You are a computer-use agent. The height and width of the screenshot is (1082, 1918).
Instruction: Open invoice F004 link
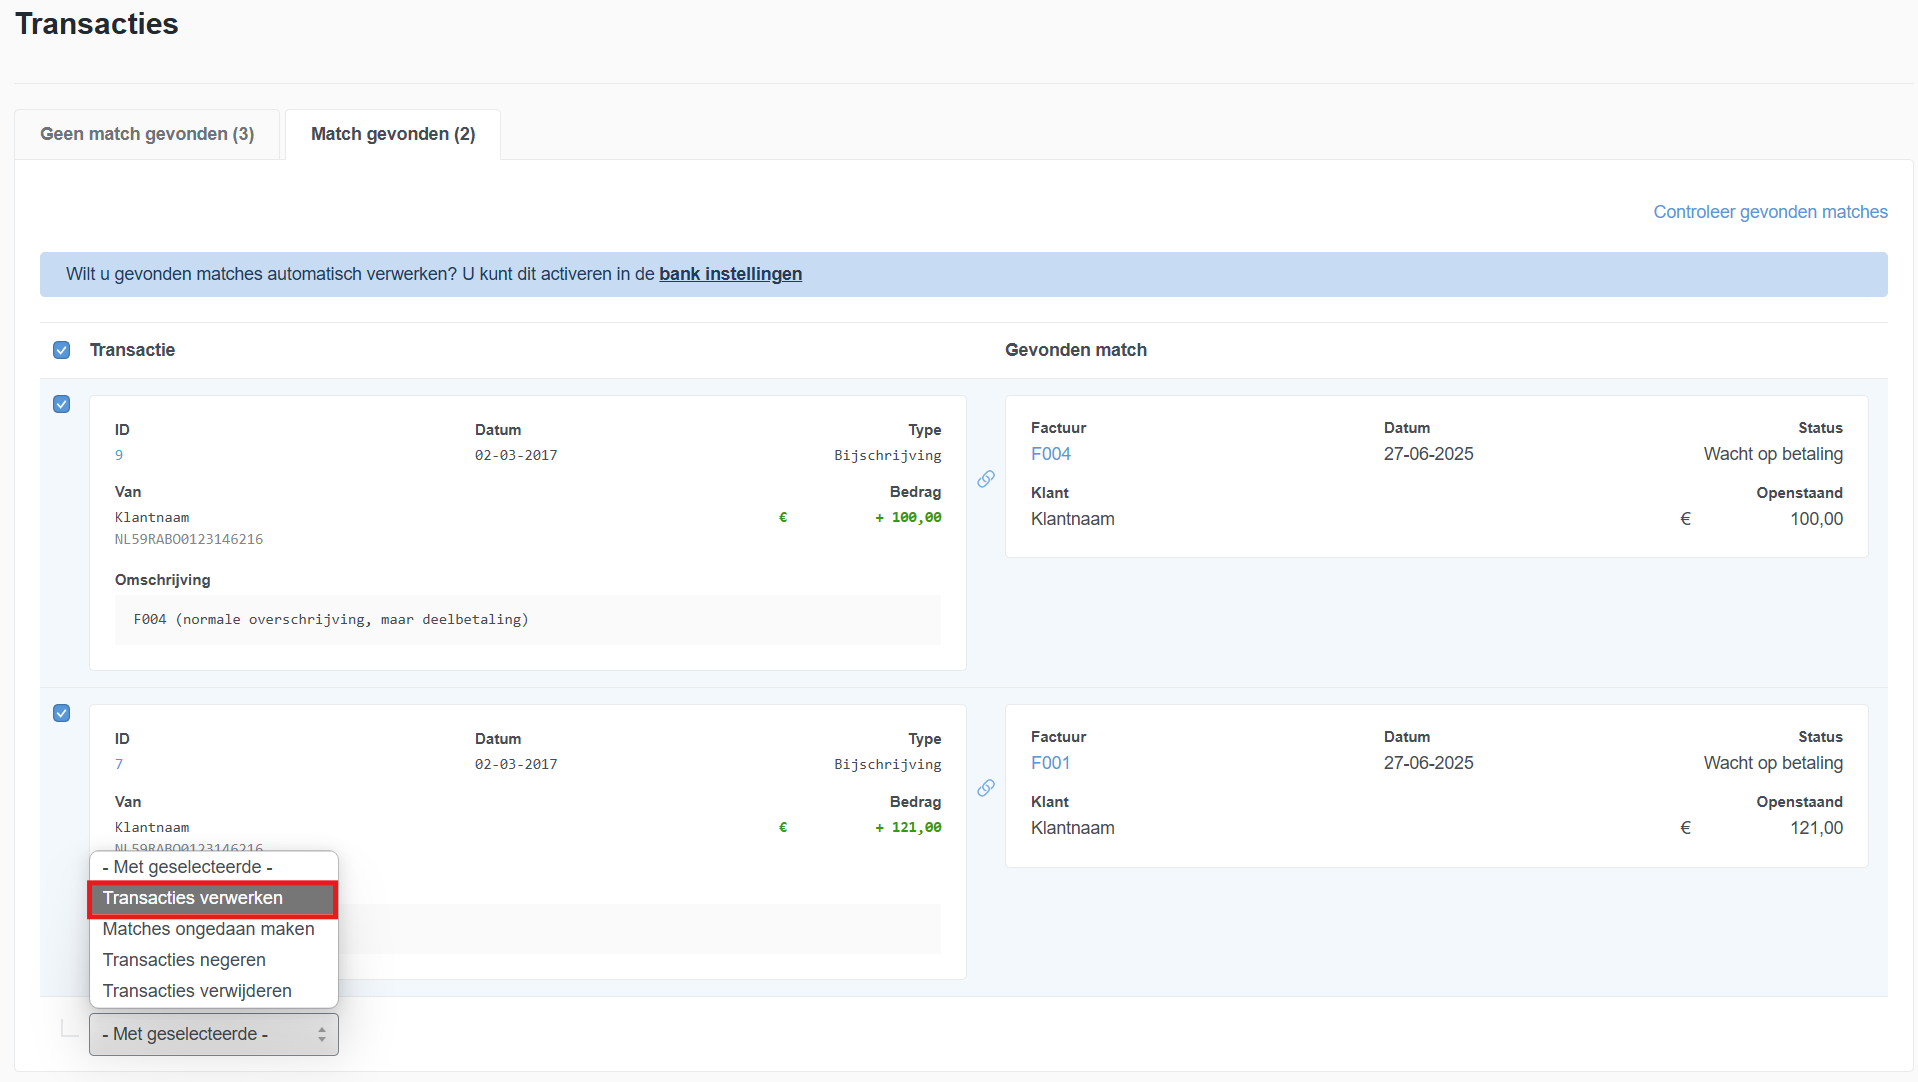(1050, 454)
